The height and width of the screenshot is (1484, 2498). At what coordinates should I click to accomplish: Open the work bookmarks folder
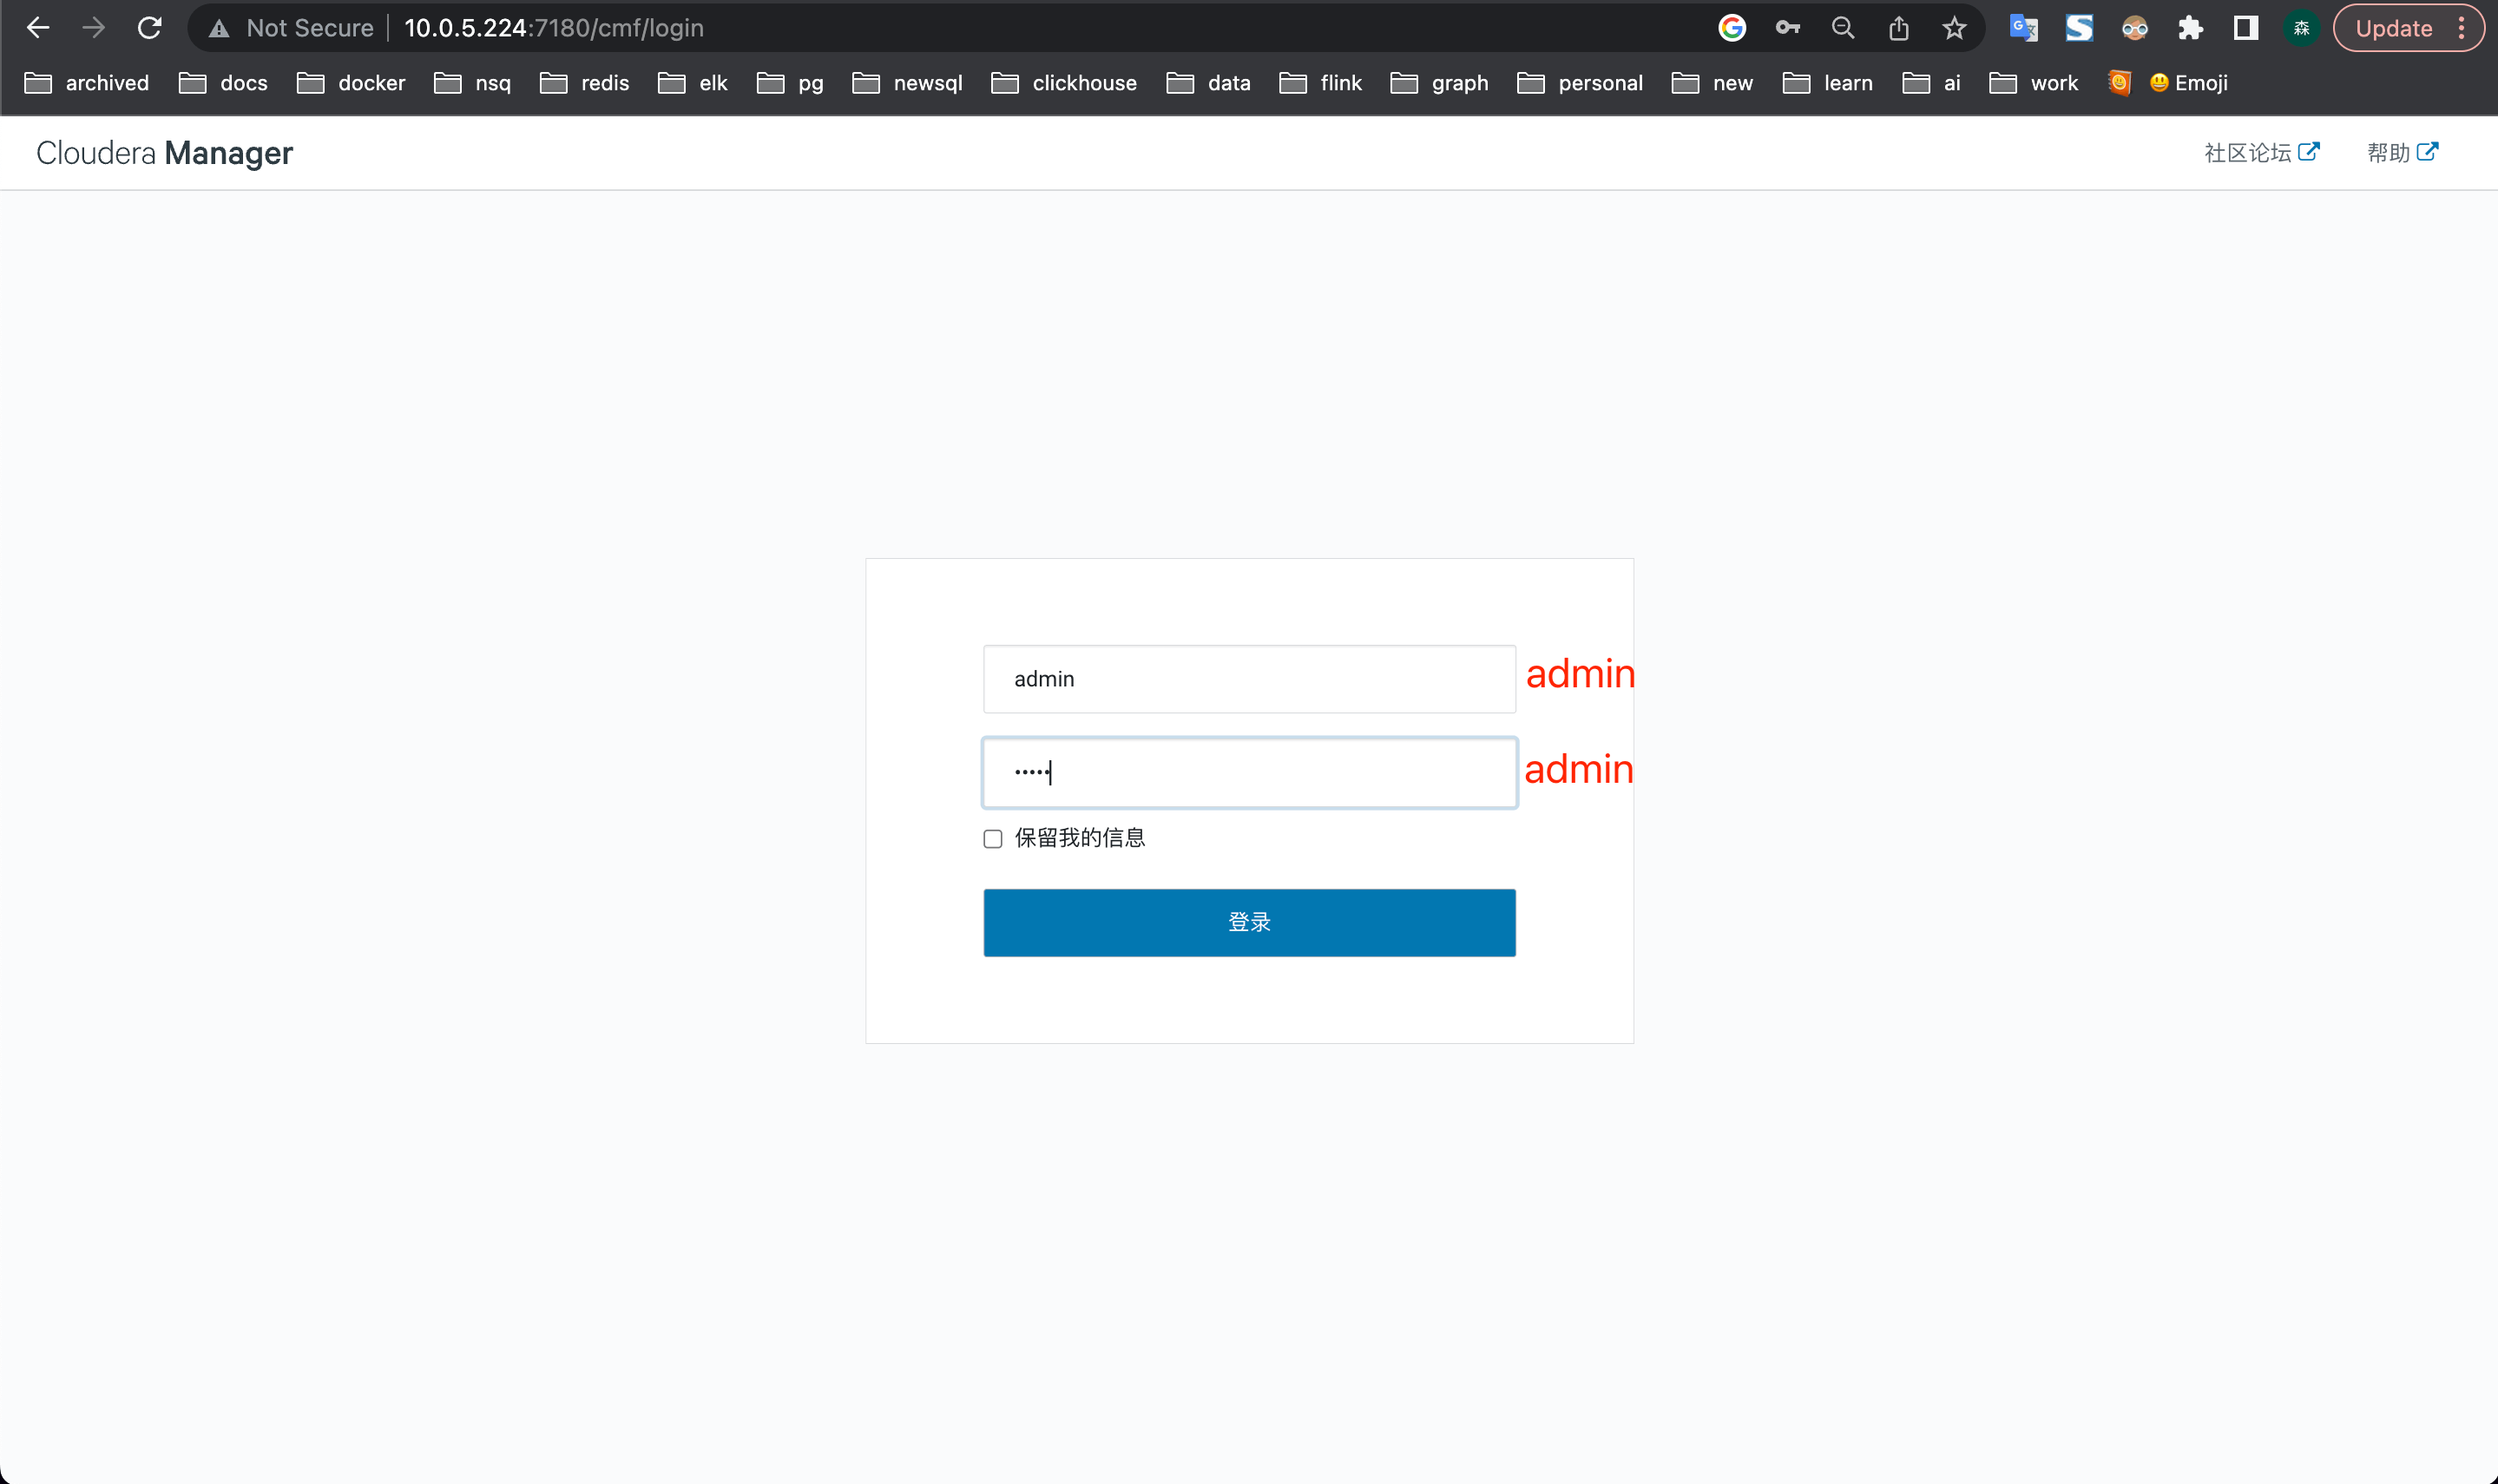click(x=2034, y=83)
